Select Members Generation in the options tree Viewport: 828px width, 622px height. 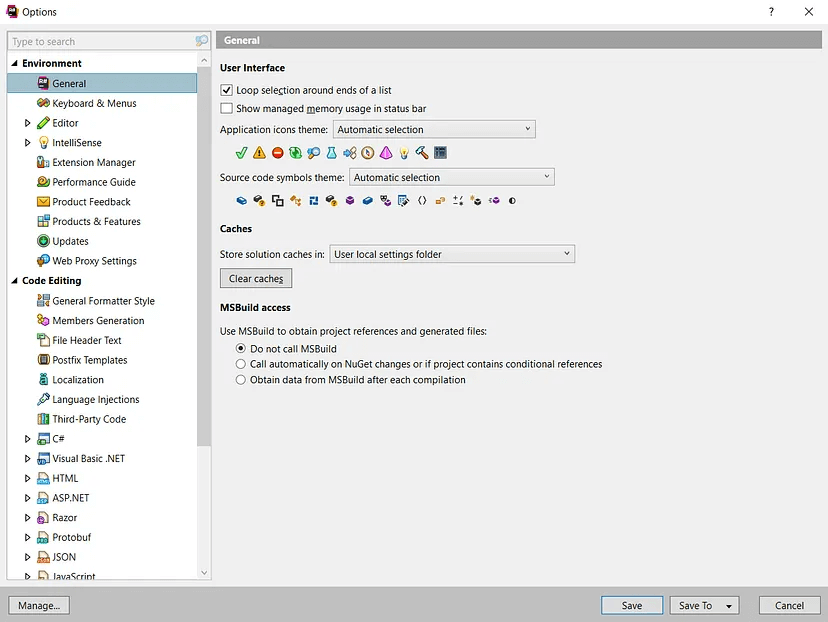(x=98, y=321)
